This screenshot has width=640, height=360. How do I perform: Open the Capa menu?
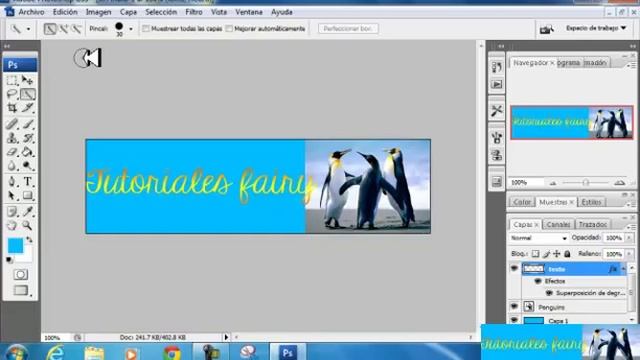128,12
